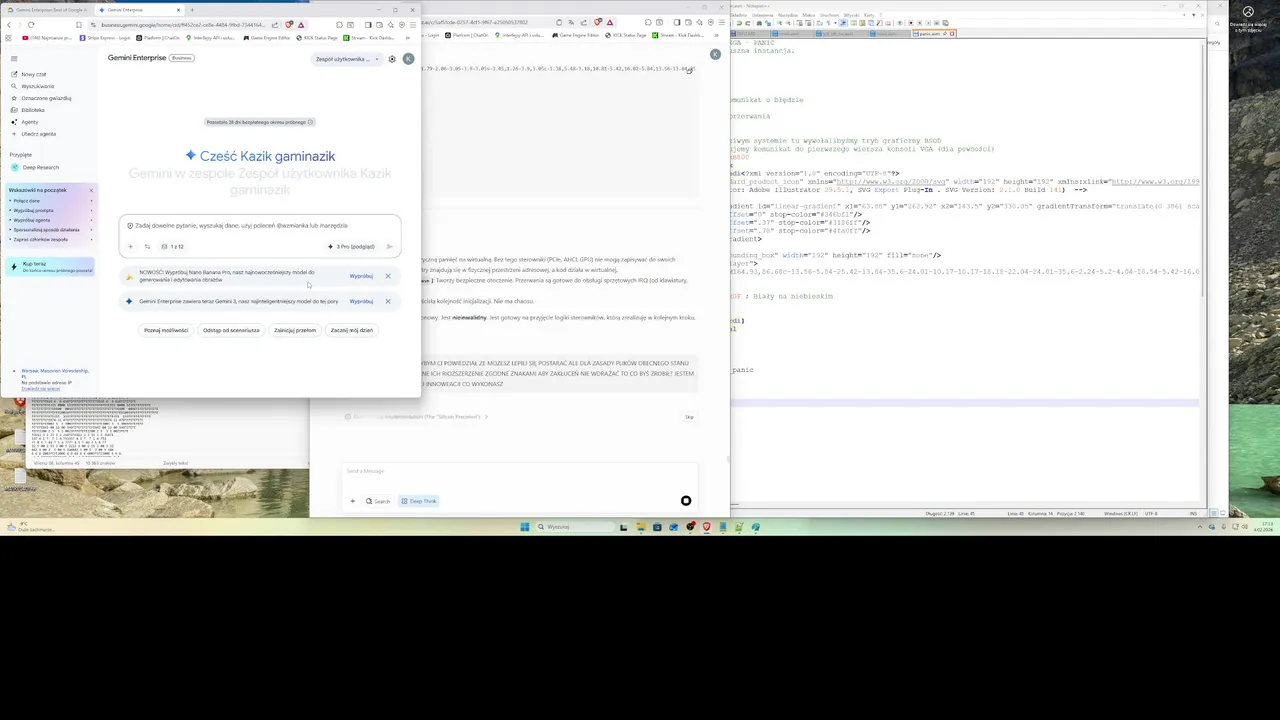Open the Game Engine Editor bookmark in front browser
This screenshot has width=1280, height=720.
(267, 38)
